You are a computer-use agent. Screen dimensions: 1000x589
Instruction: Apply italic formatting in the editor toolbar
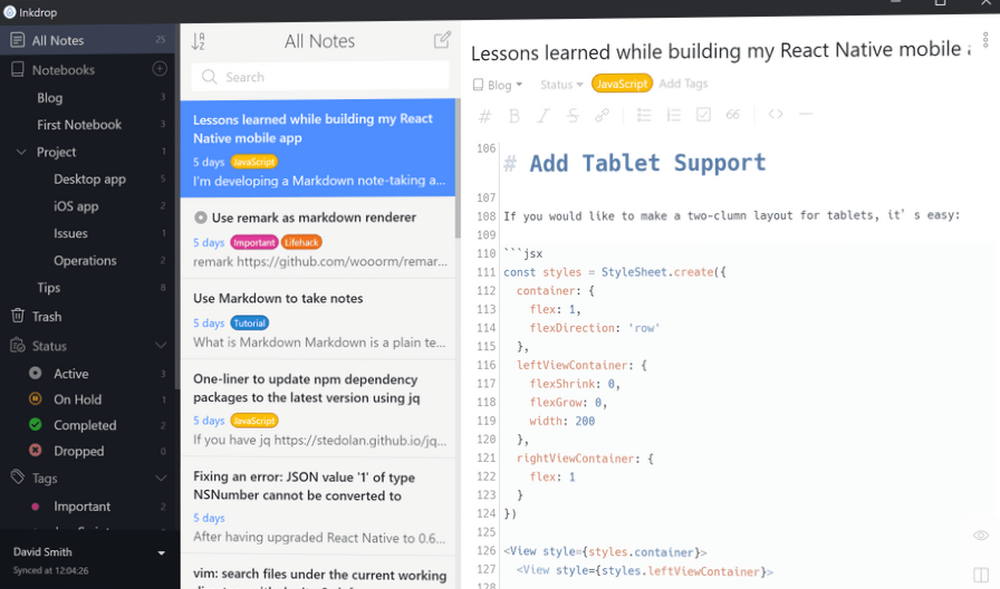tap(543, 115)
